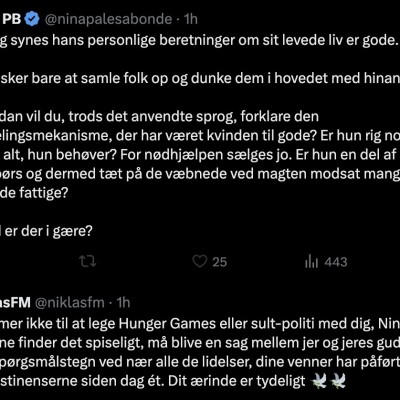
Task: Click the like count 25
Action: pyautogui.click(x=220, y=262)
